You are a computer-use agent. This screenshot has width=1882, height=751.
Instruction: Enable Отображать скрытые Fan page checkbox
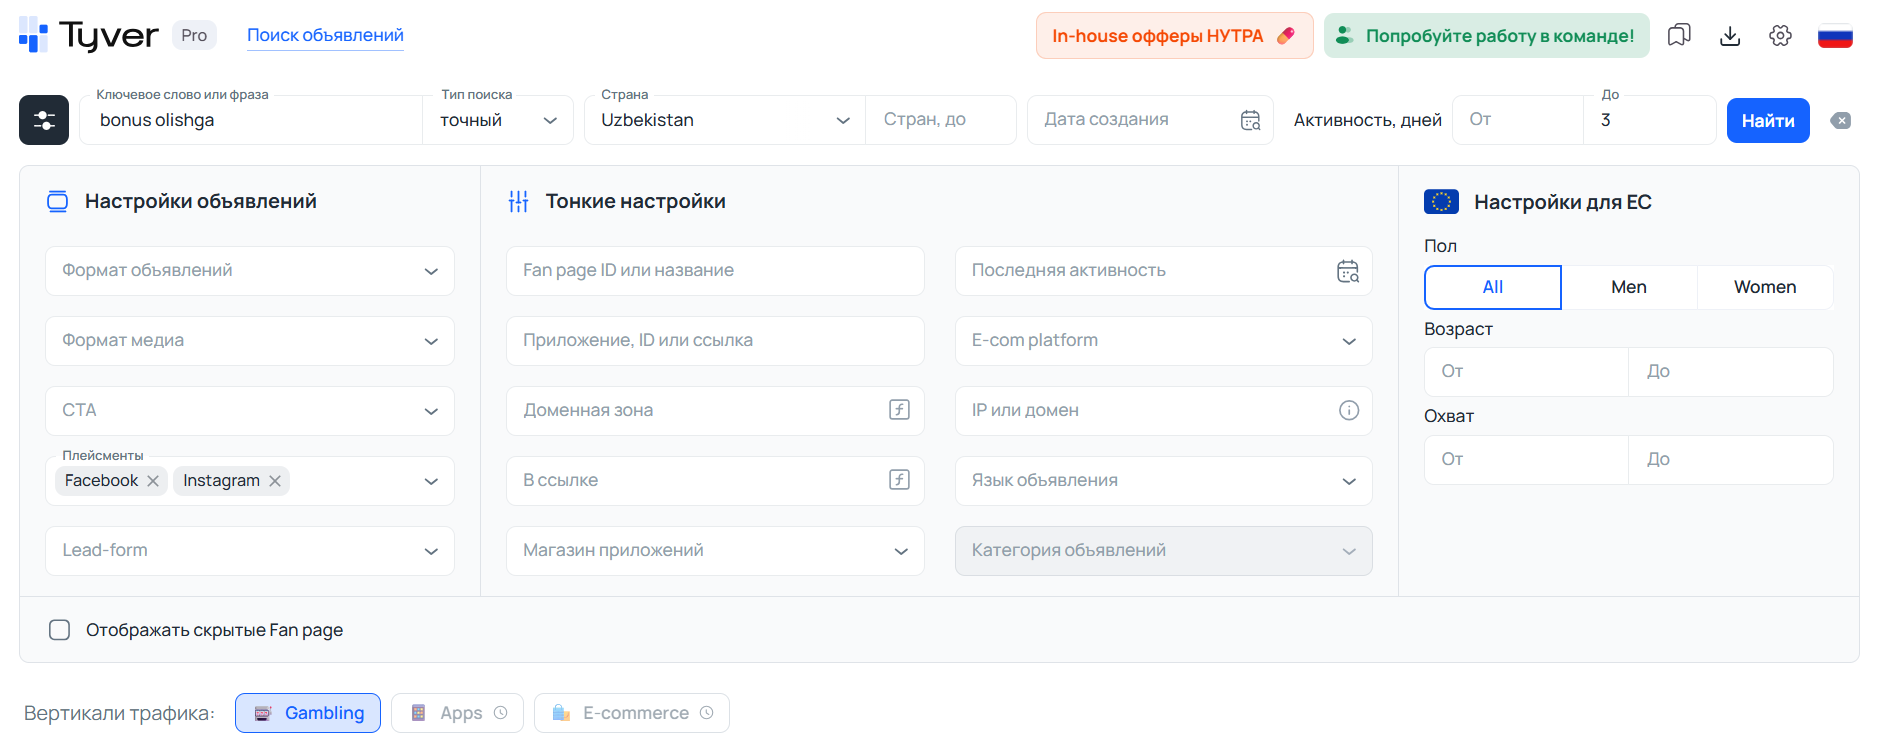pos(60,630)
